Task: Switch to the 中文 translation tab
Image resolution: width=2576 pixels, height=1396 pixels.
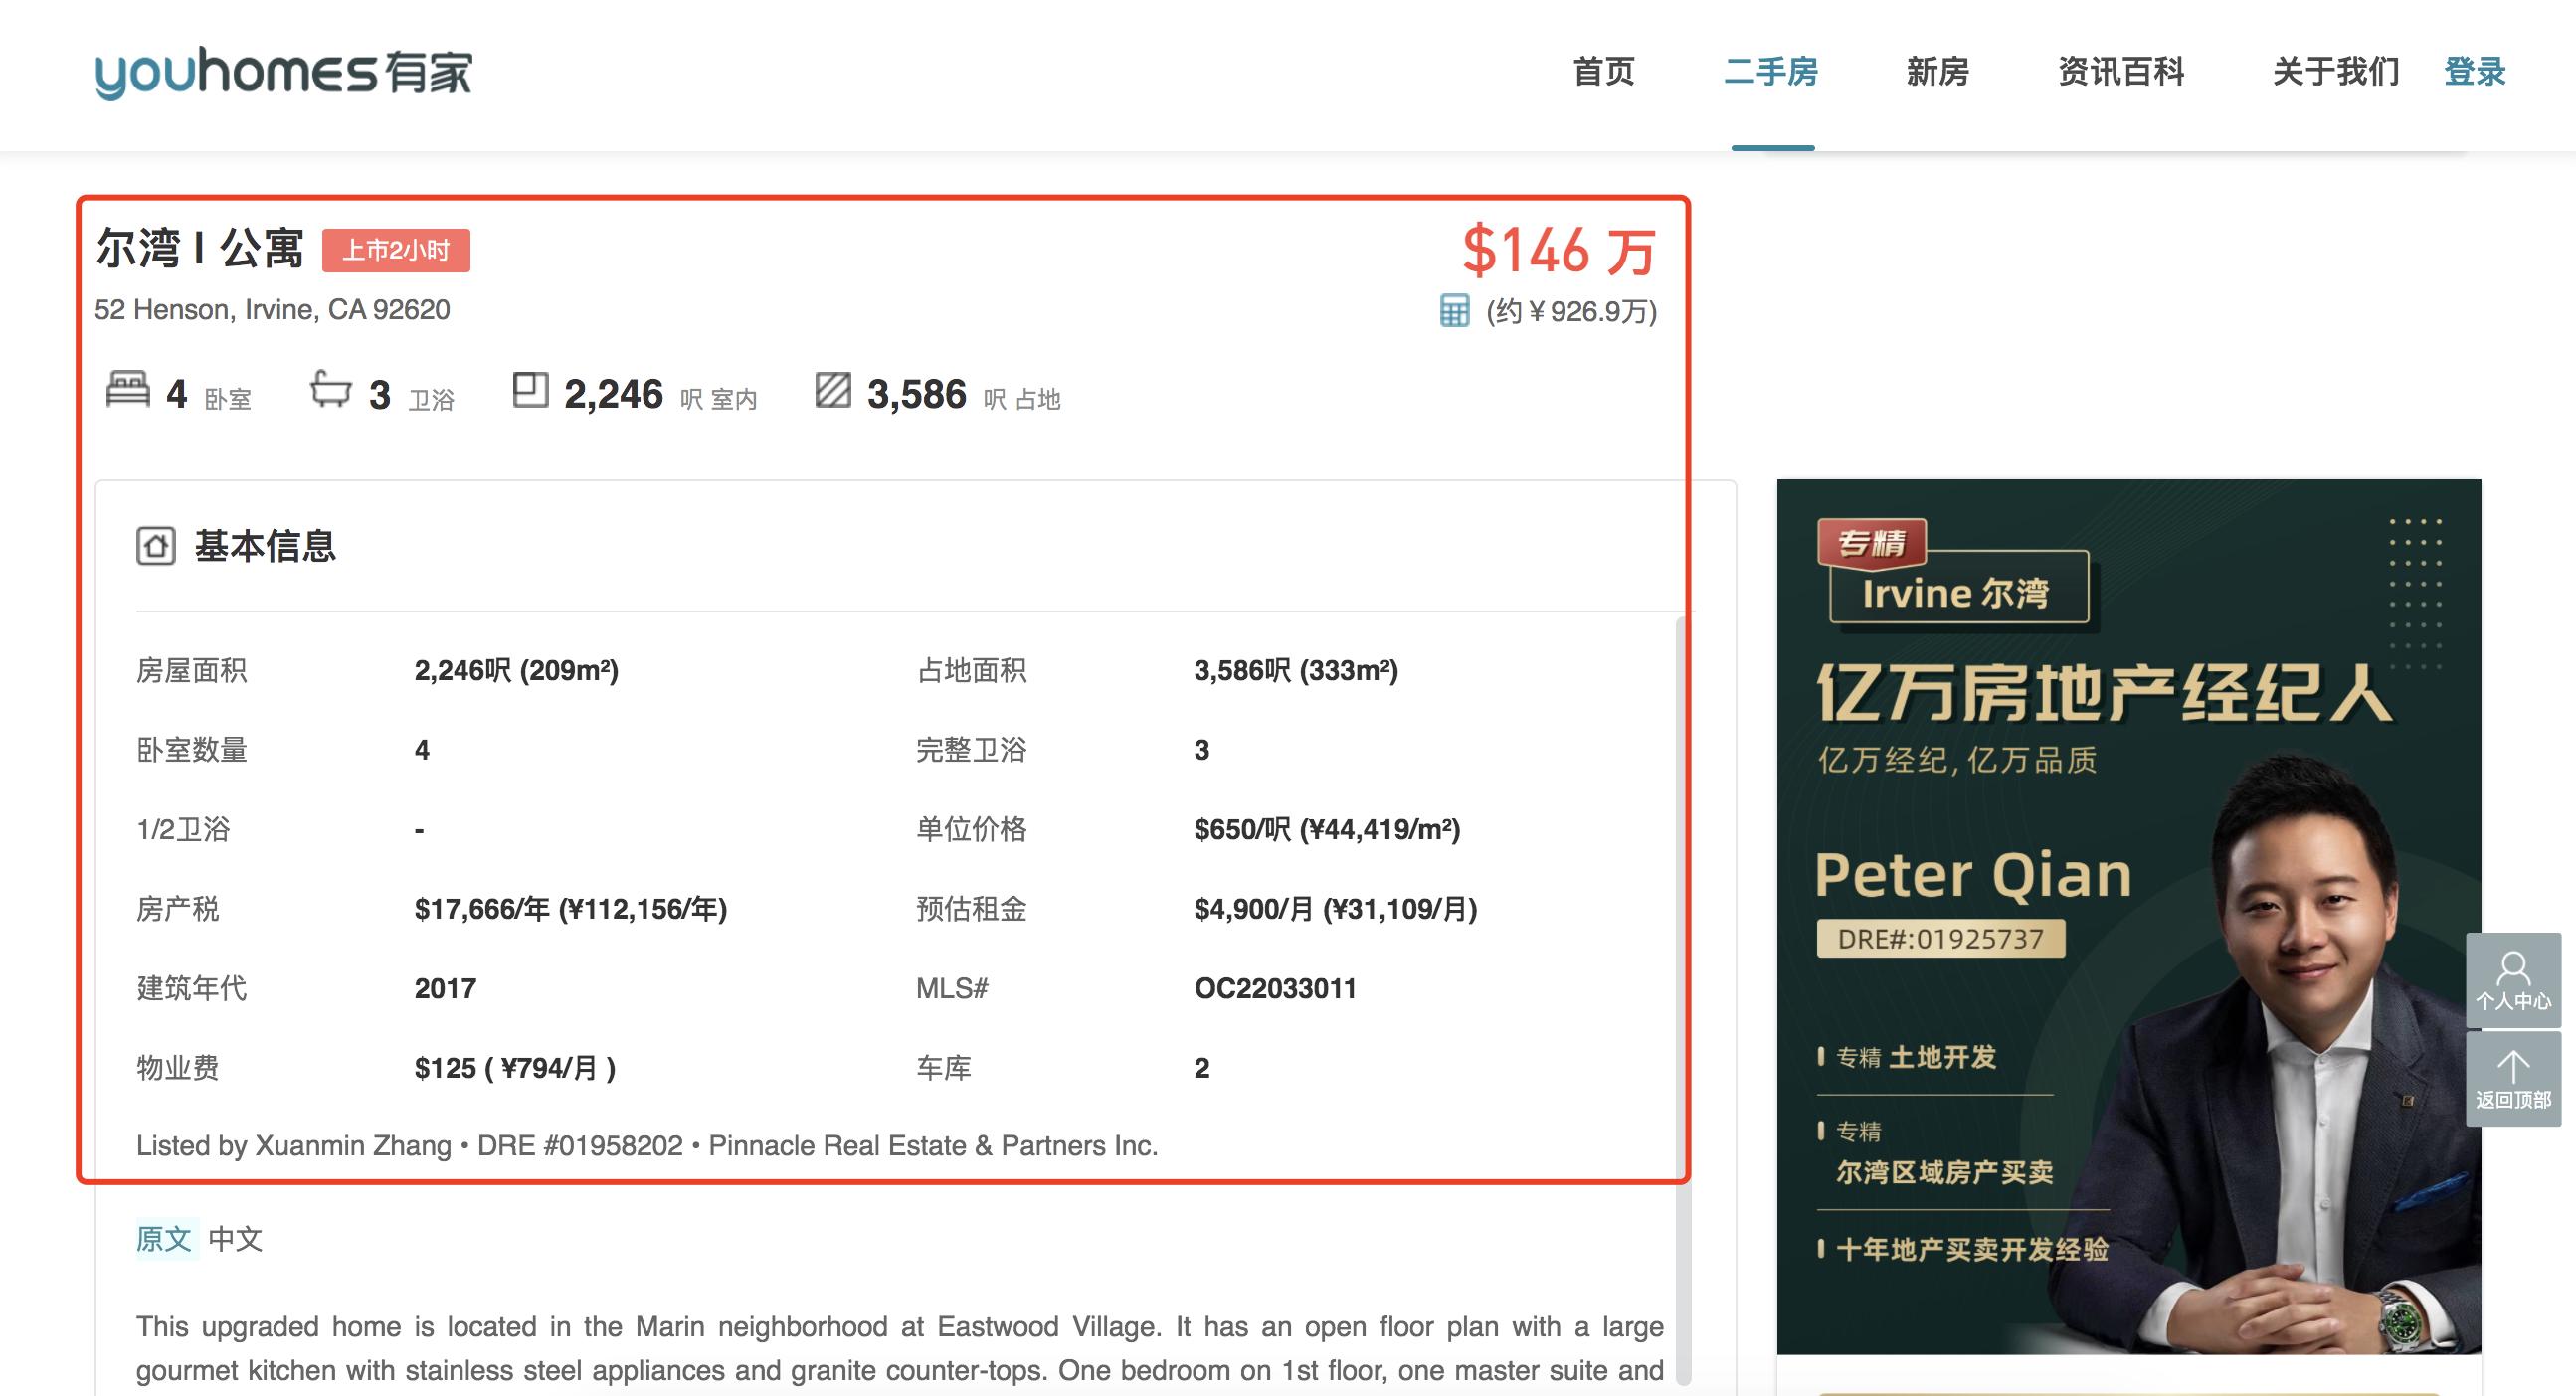Action: point(237,1240)
